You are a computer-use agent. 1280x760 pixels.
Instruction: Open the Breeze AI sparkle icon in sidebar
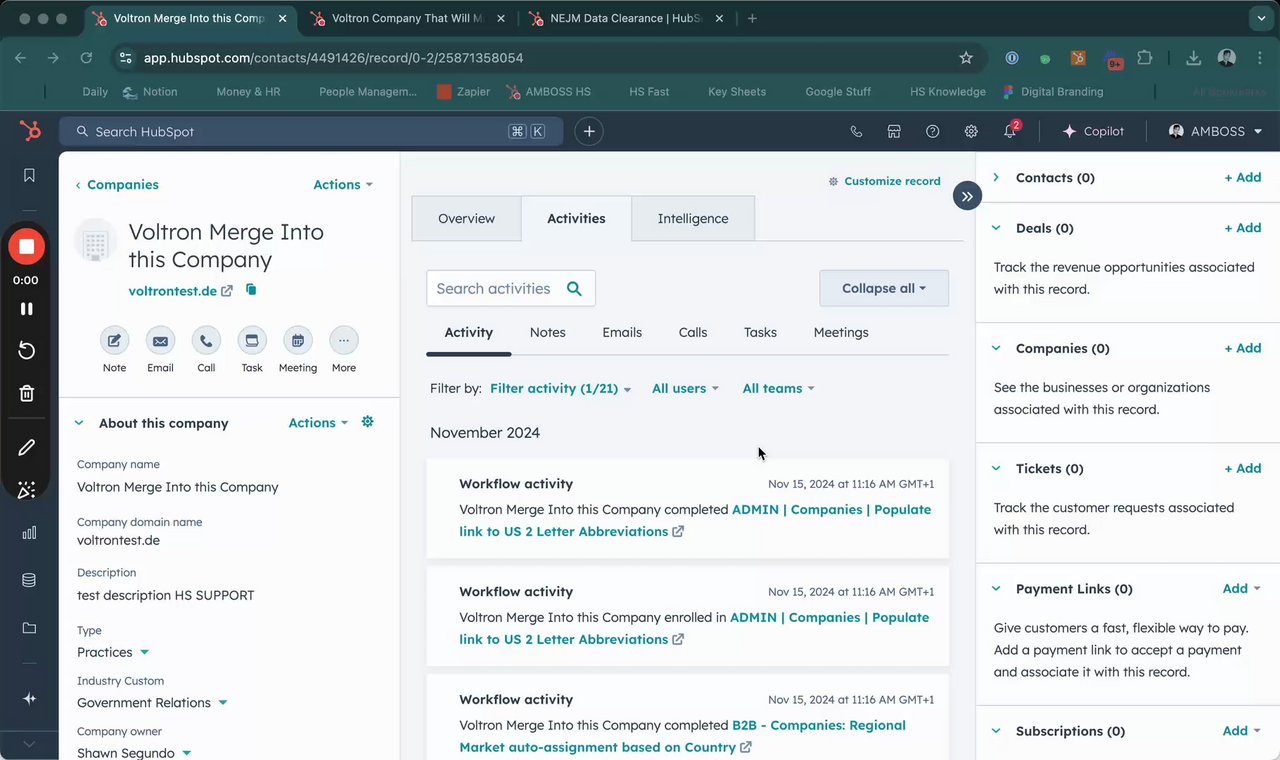pyautogui.click(x=29, y=699)
